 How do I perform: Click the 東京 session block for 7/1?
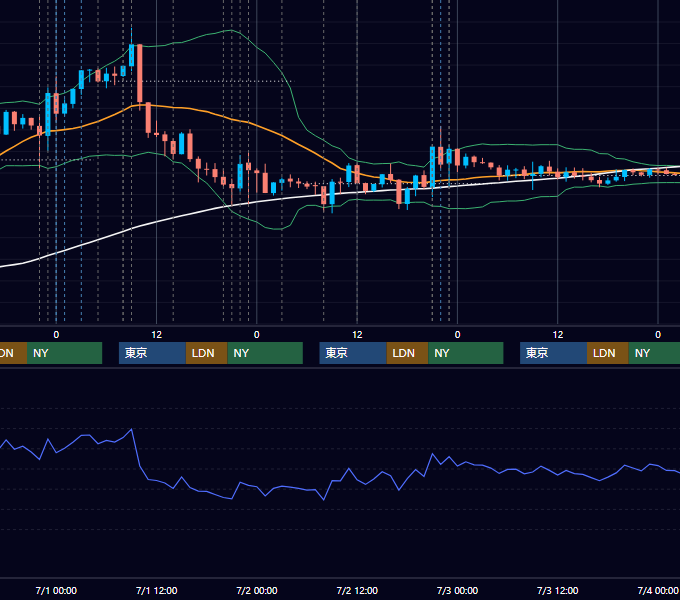pyautogui.click(x=152, y=353)
